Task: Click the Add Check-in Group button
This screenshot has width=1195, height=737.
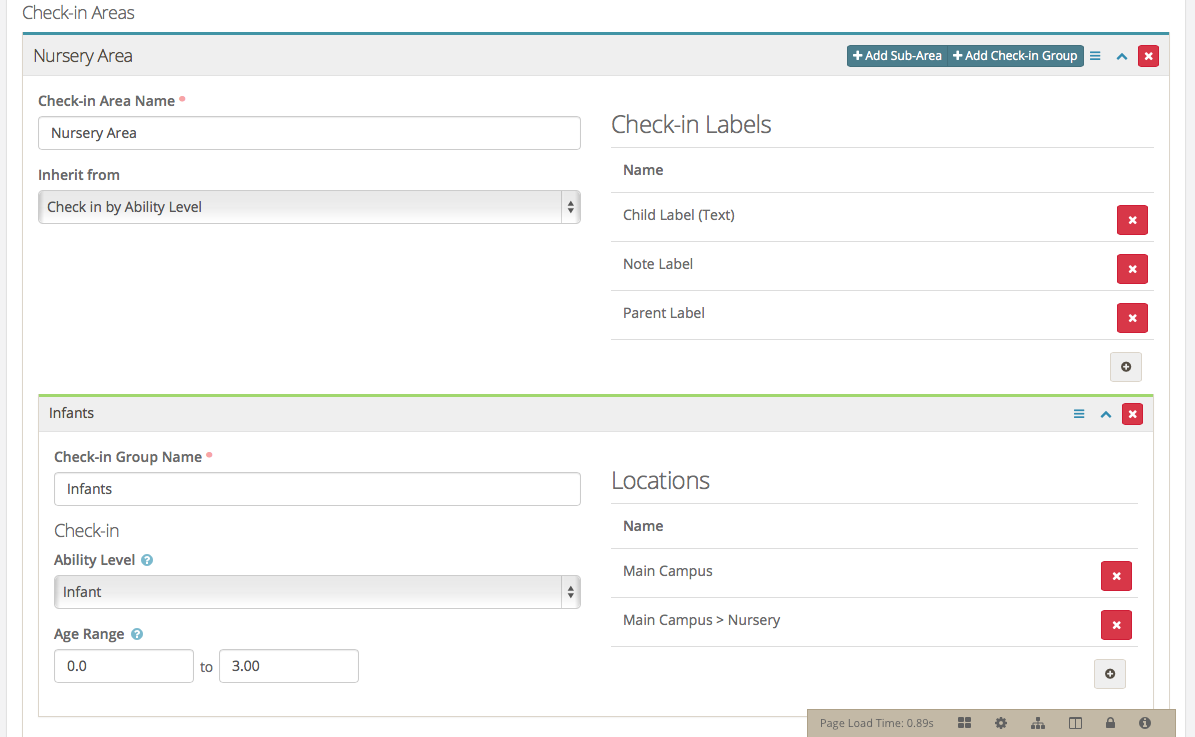Action: pyautogui.click(x=1015, y=55)
